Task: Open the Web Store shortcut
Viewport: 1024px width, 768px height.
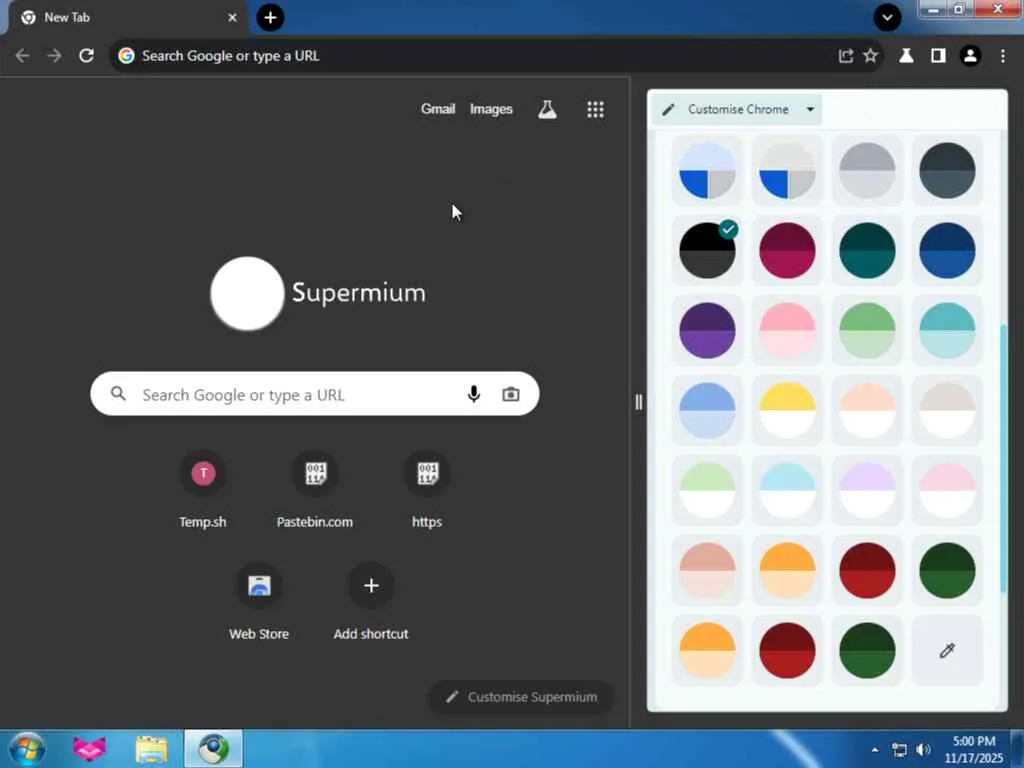Action: (x=259, y=601)
